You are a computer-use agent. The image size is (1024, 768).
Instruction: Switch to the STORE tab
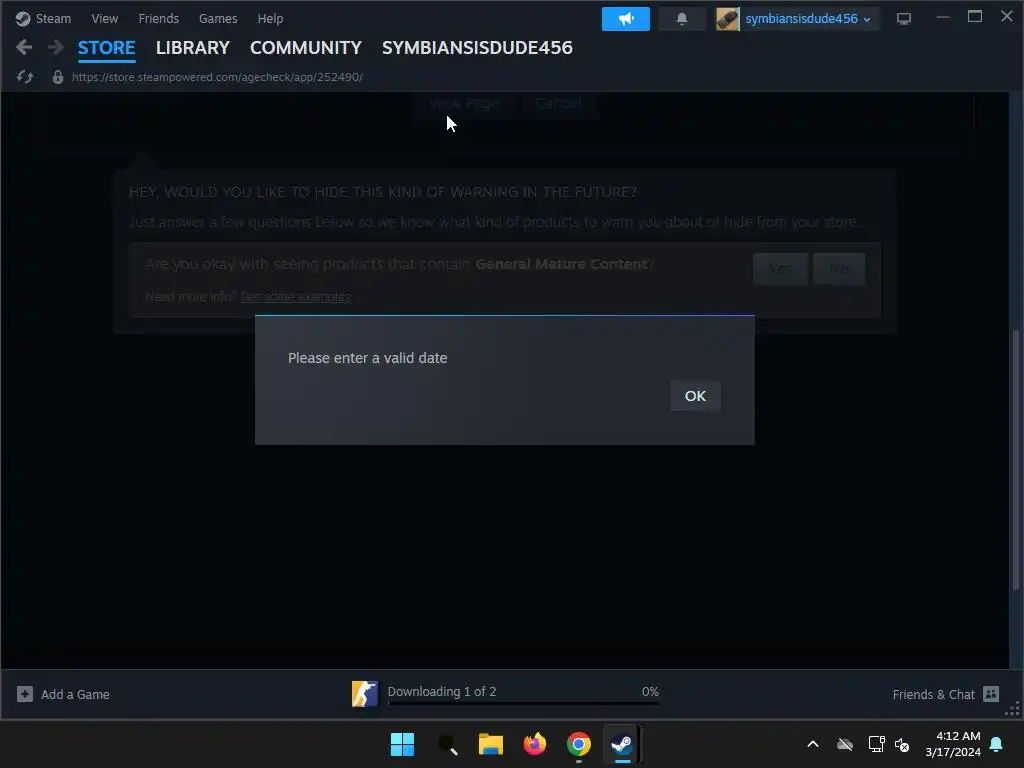[106, 48]
